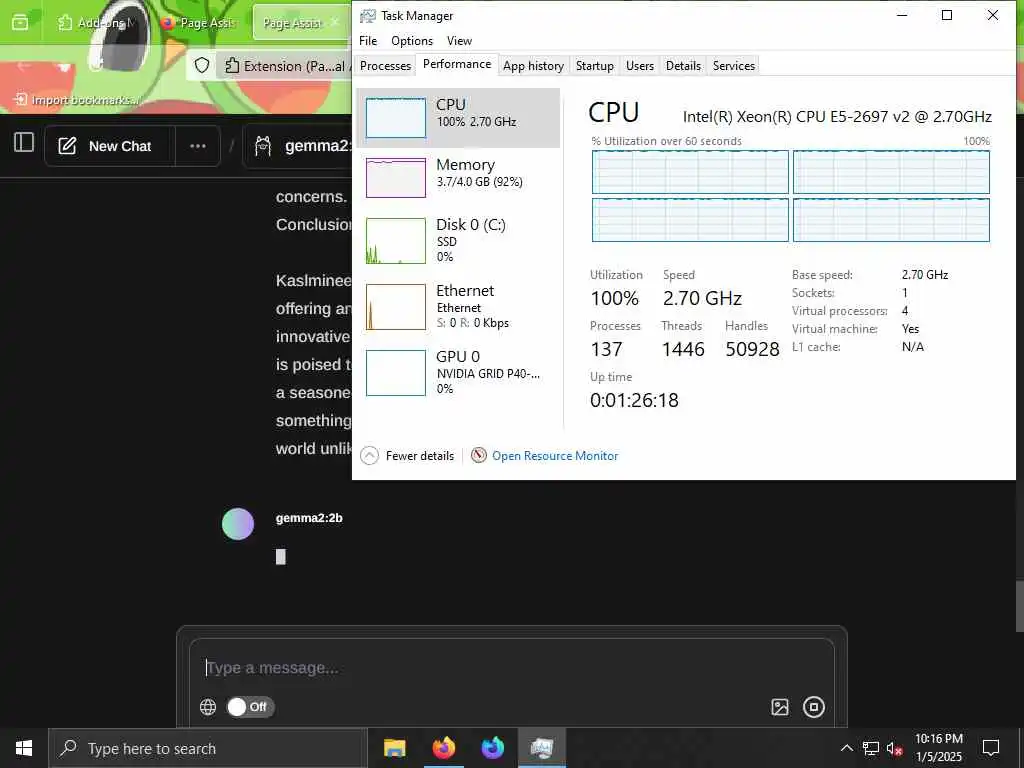Click into the Type a message field
The width and height of the screenshot is (1024, 768).
coord(511,667)
